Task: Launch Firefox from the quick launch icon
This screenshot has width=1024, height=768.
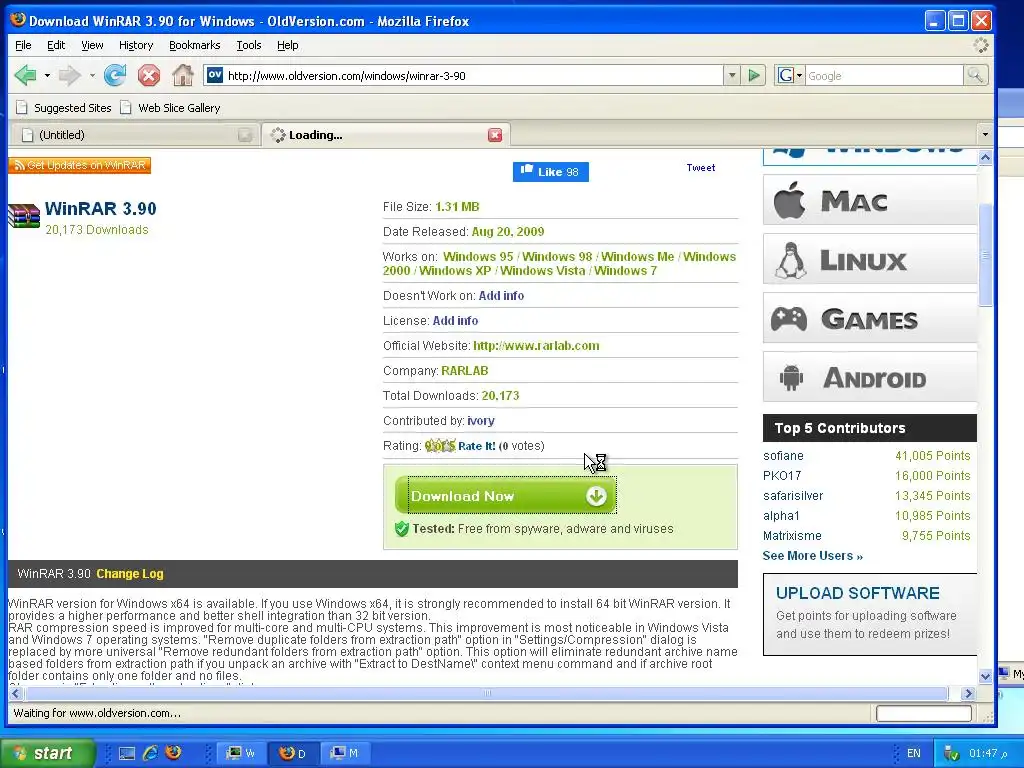Action: coord(173,752)
